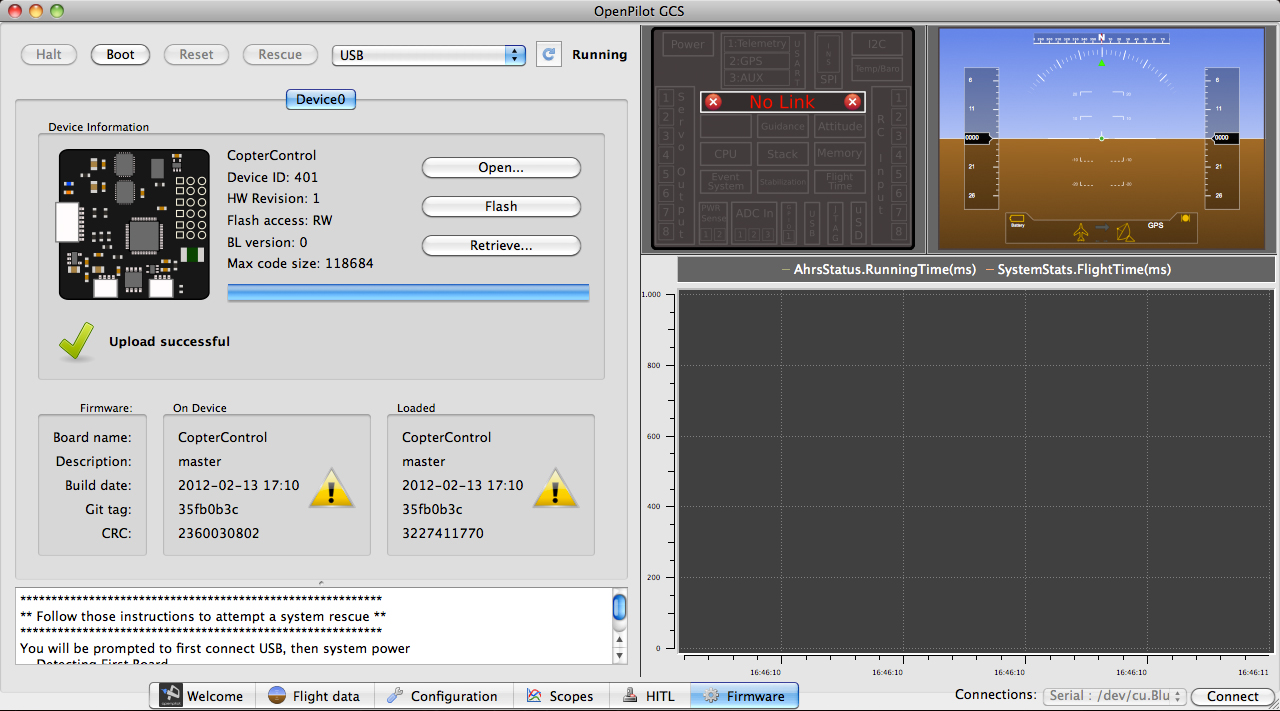Click the Halt button
The width and height of the screenshot is (1280, 711).
tap(49, 54)
